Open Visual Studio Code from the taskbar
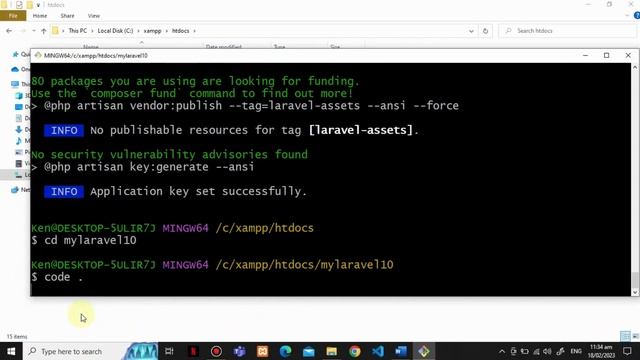This screenshot has width=640, height=360. (378, 351)
